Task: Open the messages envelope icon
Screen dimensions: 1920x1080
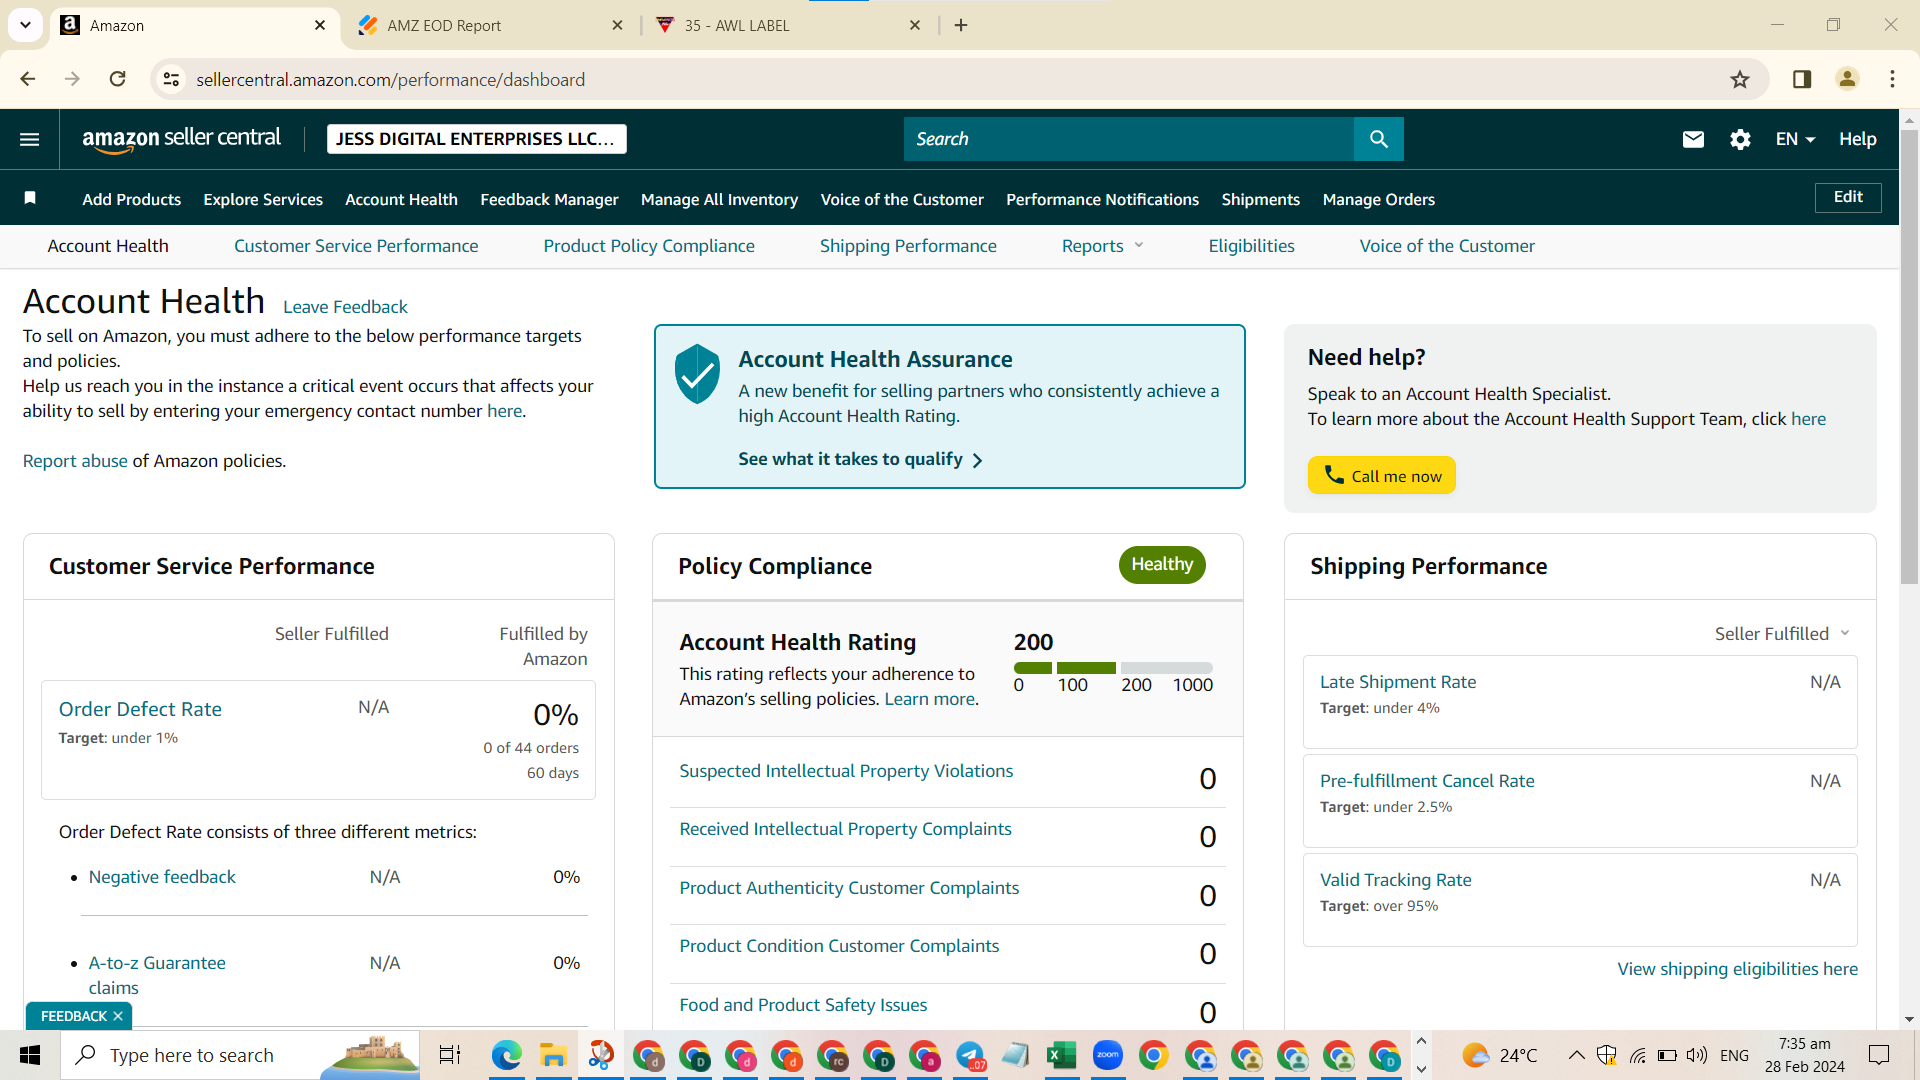Action: (x=1693, y=139)
